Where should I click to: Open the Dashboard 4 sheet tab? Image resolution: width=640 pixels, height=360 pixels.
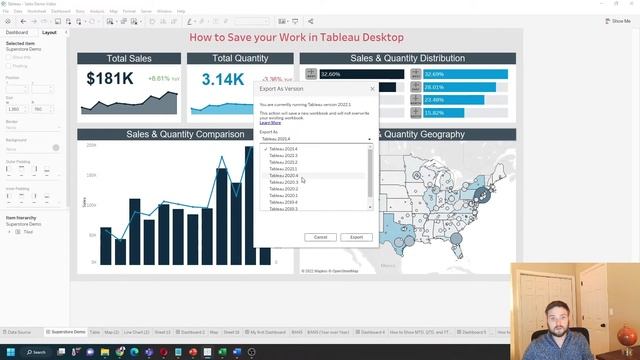point(370,332)
